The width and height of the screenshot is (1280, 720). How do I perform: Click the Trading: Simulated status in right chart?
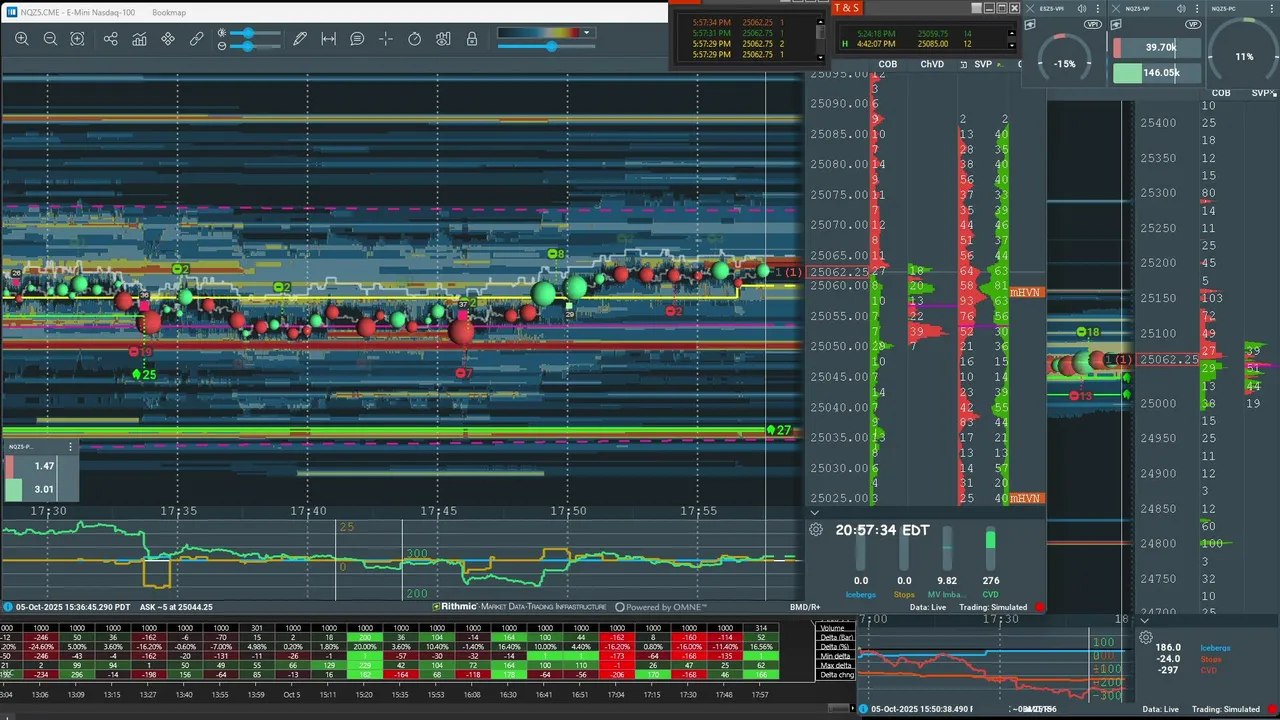(1226, 709)
